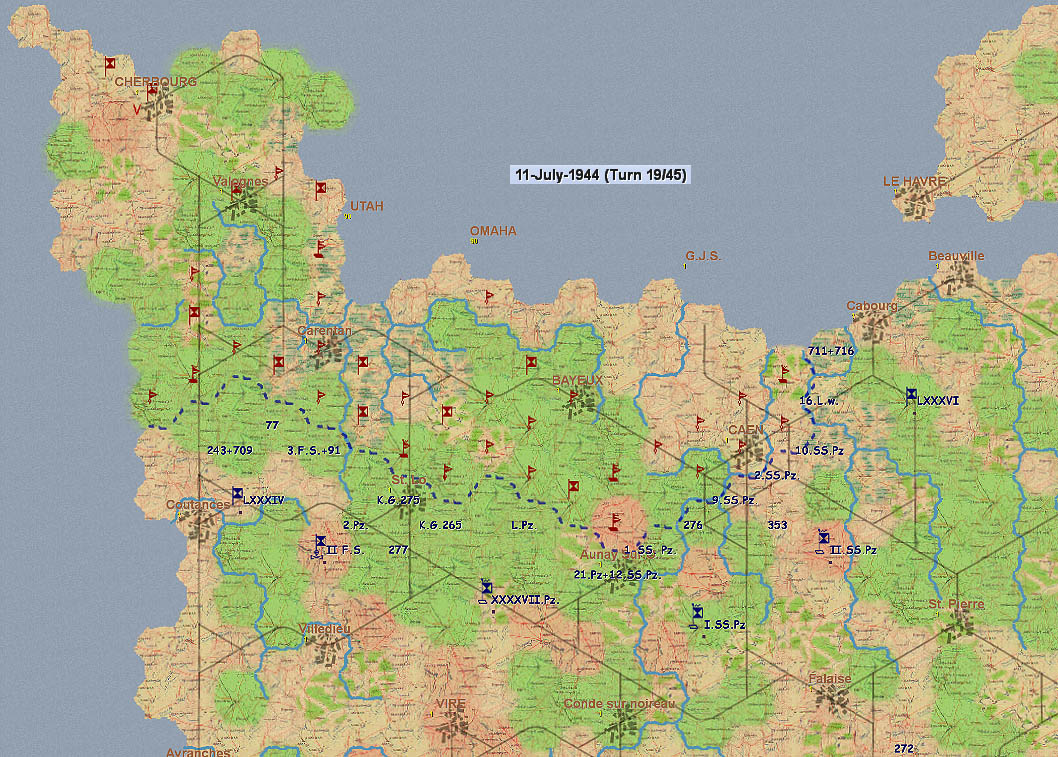The height and width of the screenshot is (757, 1058).
Task: Click the unit label L.Pz.
Action: point(523,525)
